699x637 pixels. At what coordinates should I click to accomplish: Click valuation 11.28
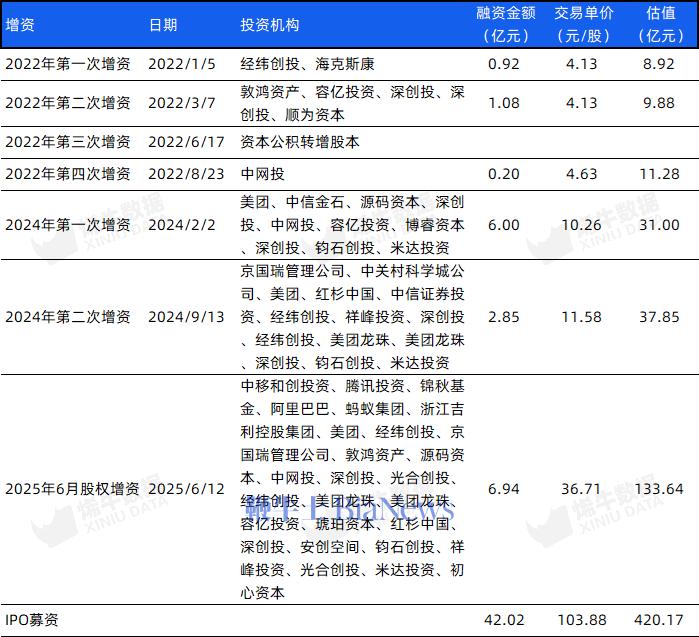659,174
